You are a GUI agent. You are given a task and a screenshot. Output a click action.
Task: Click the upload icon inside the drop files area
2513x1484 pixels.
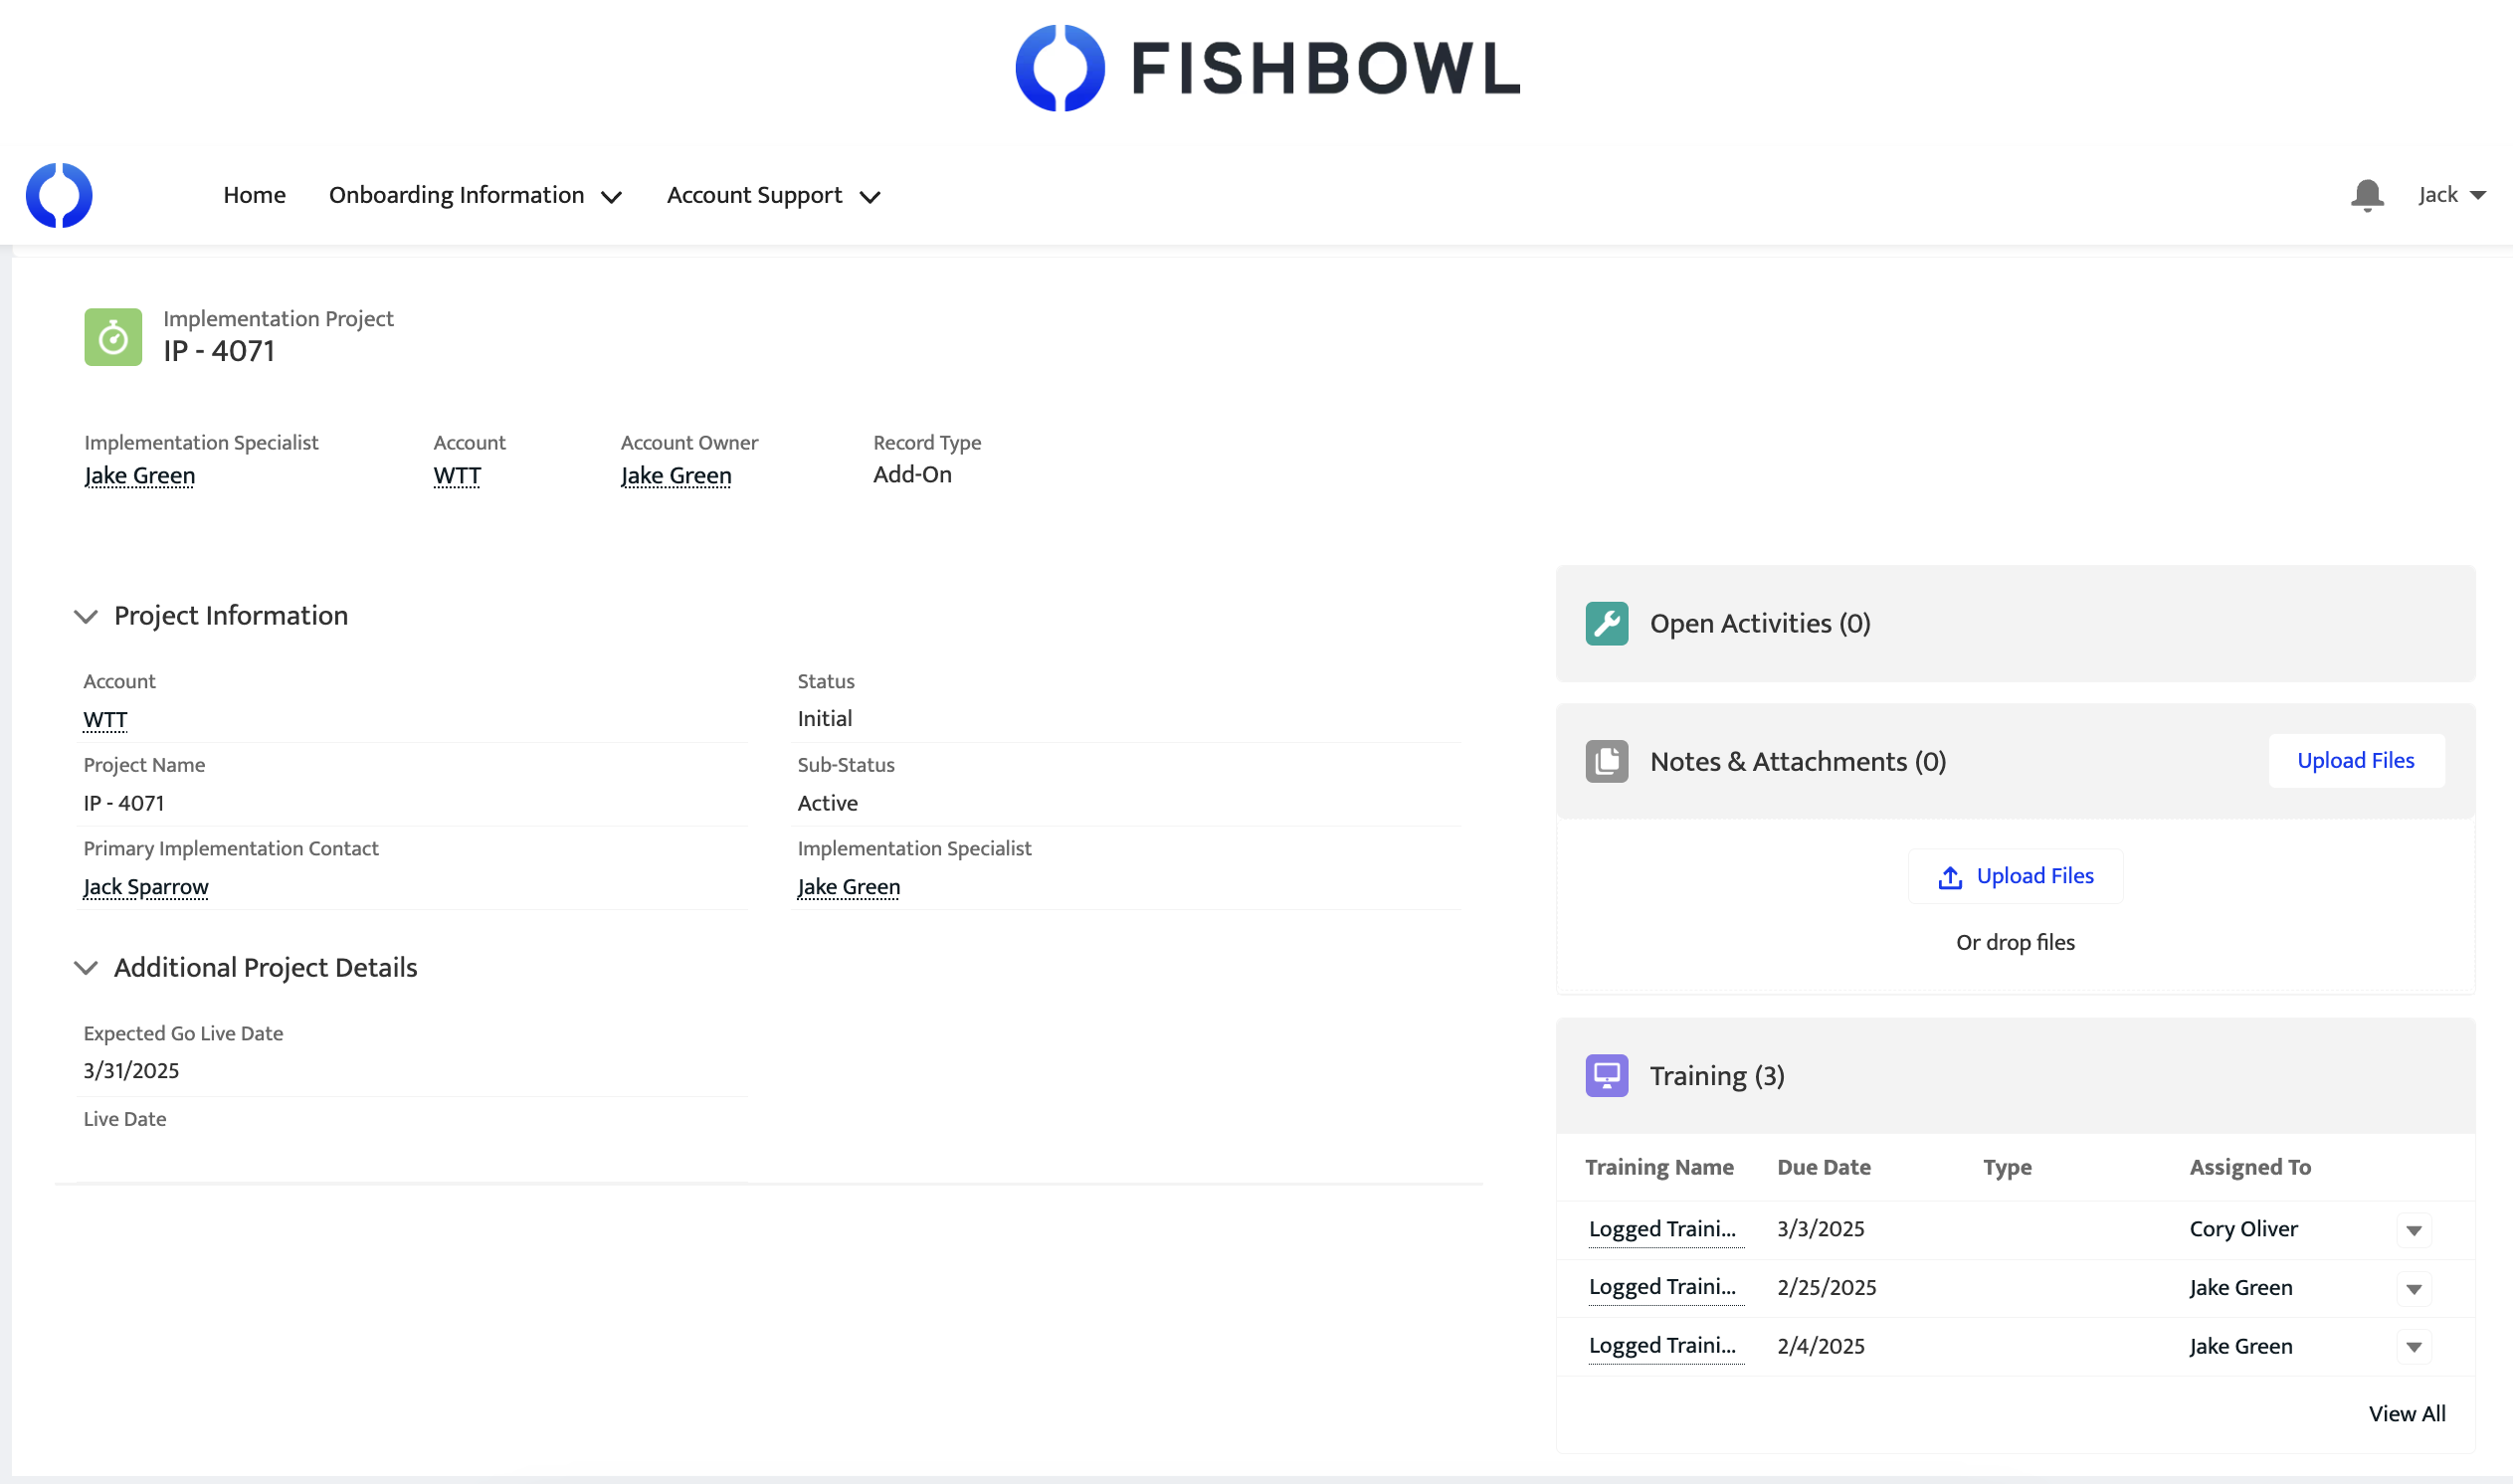pos(1949,876)
